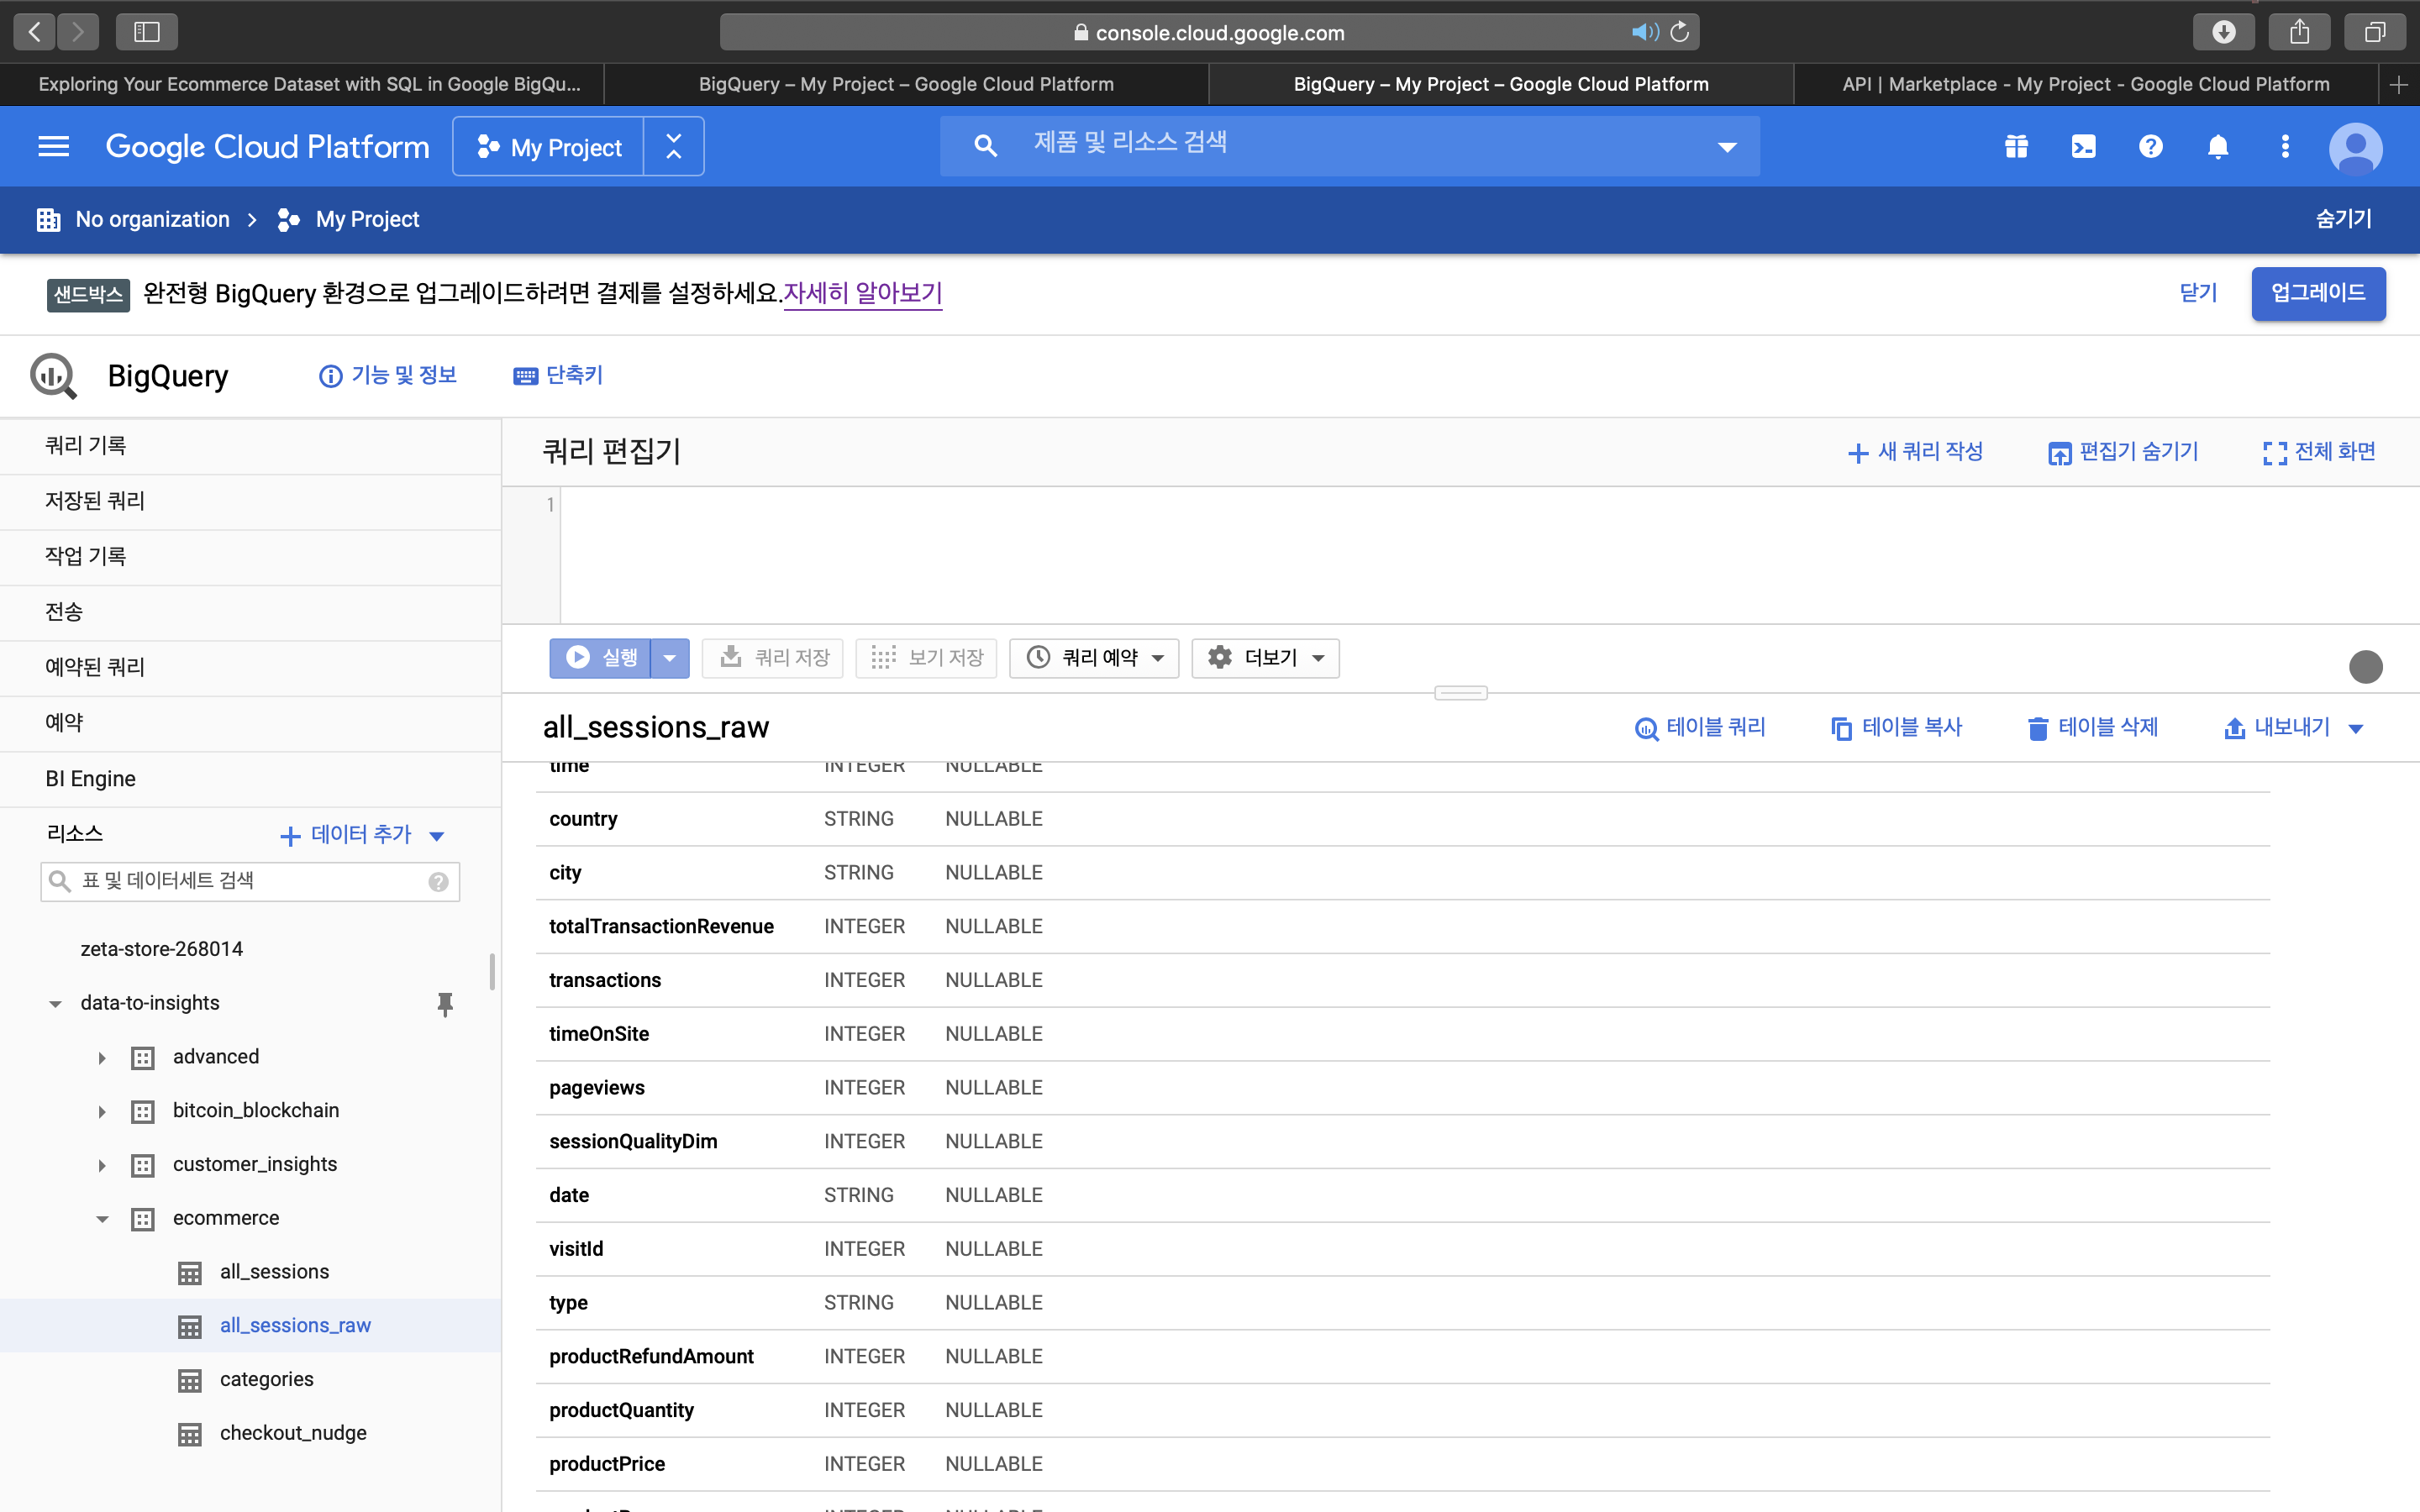Open the run options dropdown arrow

pyautogui.click(x=670, y=657)
